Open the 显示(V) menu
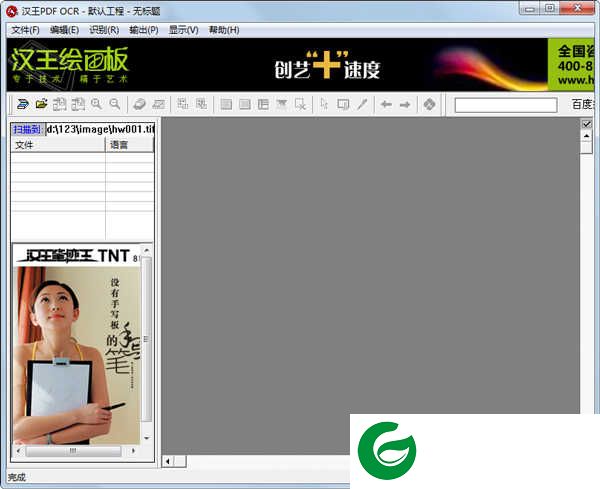600x489 pixels. 184,30
